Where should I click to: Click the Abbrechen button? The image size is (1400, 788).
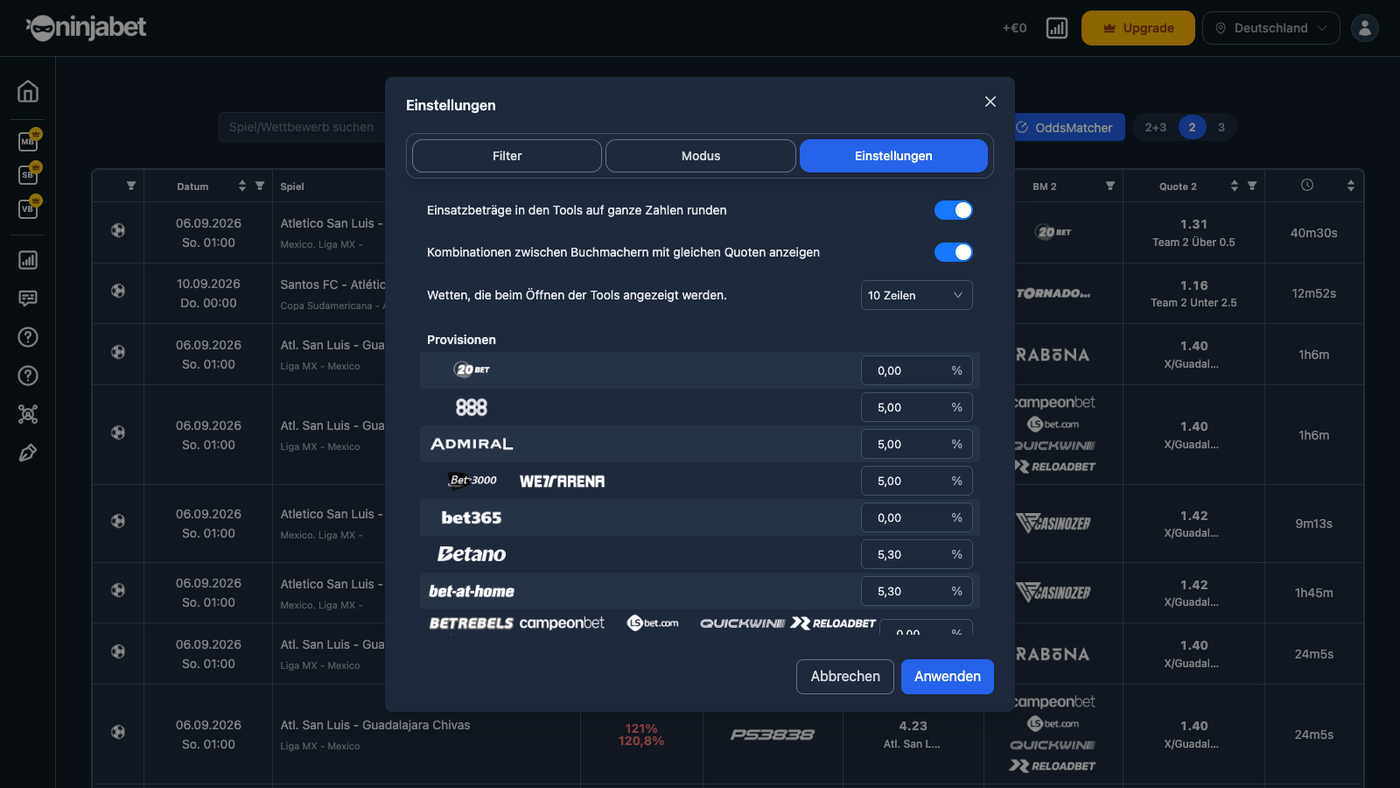pos(845,676)
